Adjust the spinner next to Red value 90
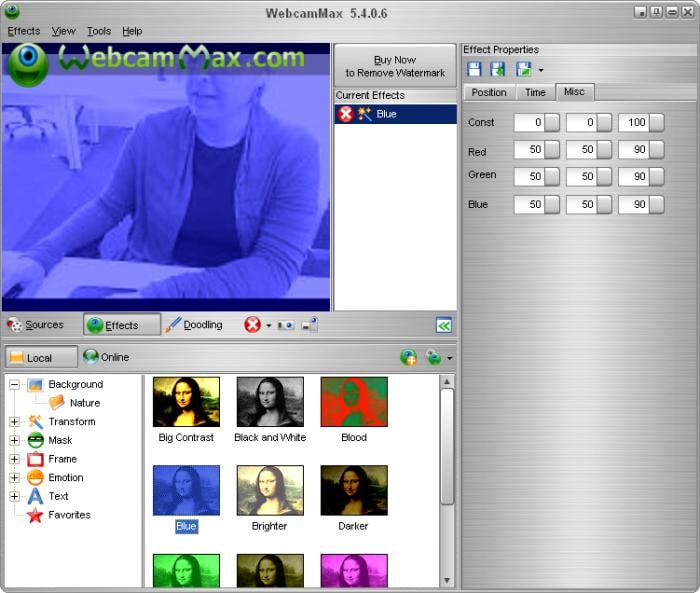 (x=657, y=150)
